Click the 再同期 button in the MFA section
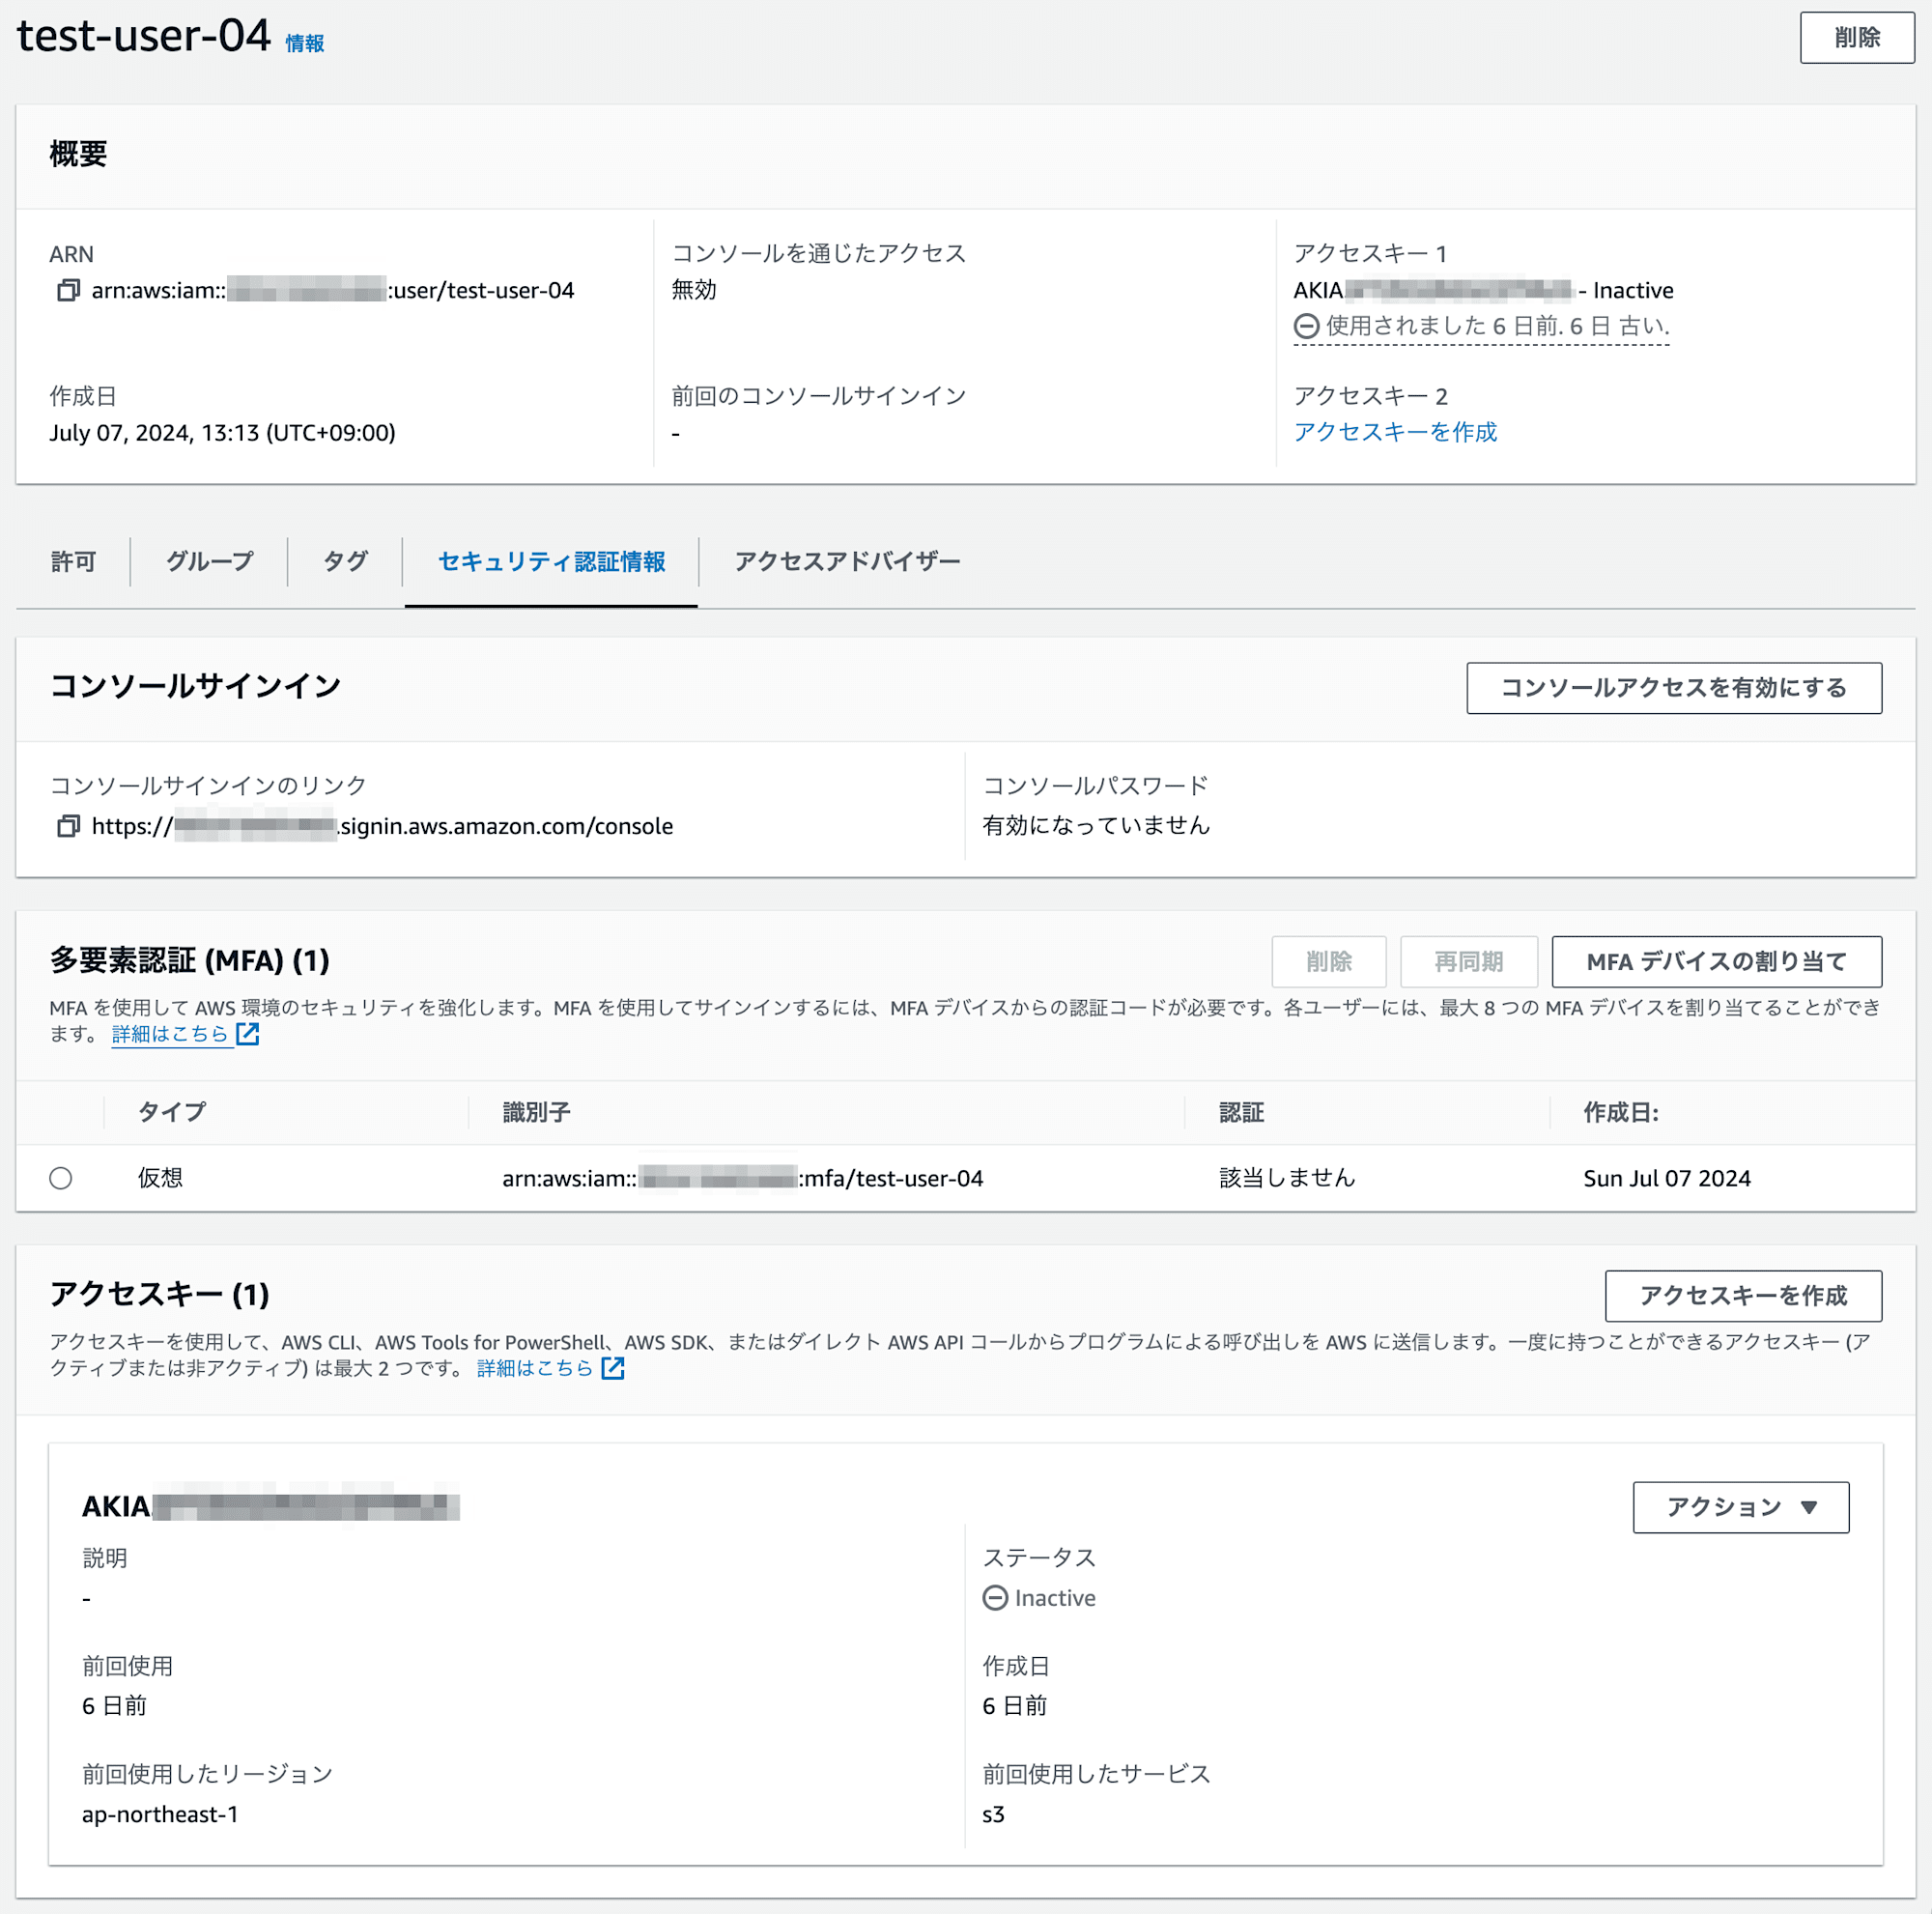The height and width of the screenshot is (1914, 1932). pos(1468,962)
